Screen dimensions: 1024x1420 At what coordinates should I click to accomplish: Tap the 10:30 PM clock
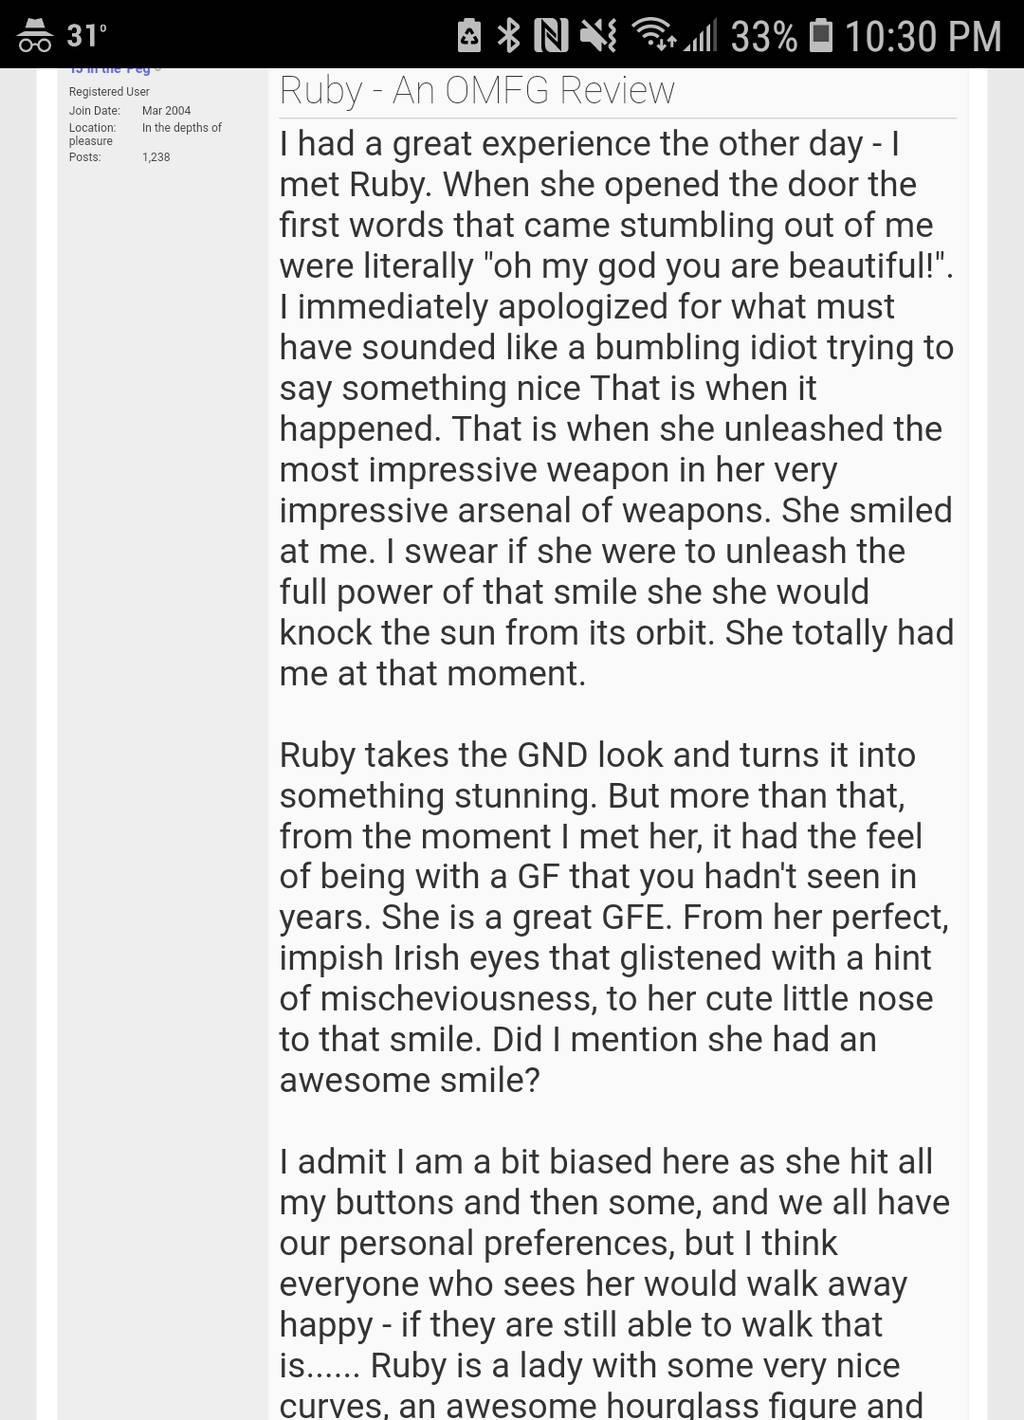click(x=922, y=37)
